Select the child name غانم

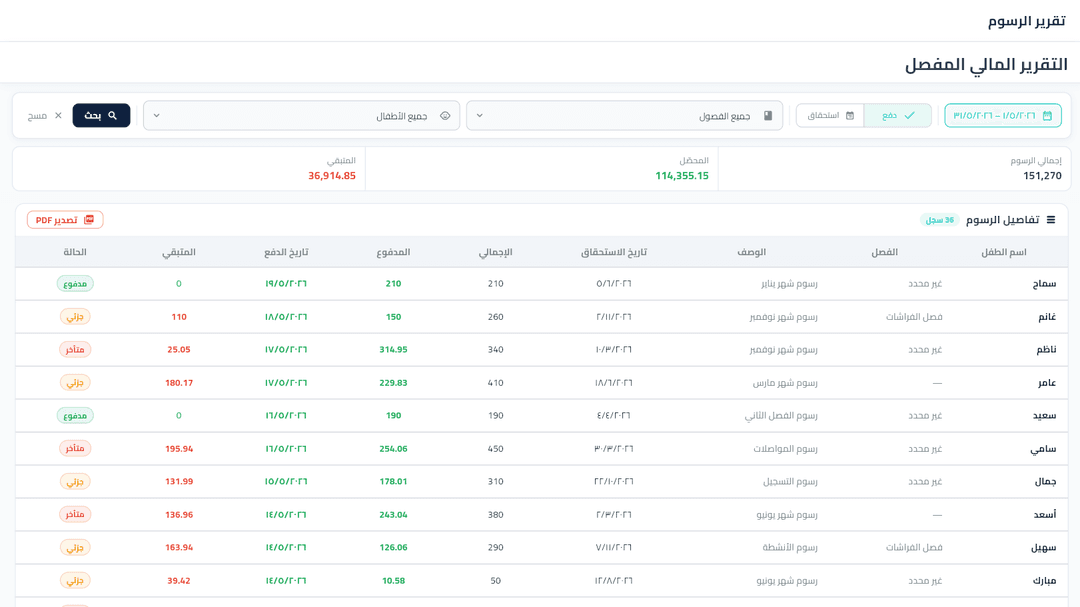coord(1047,317)
